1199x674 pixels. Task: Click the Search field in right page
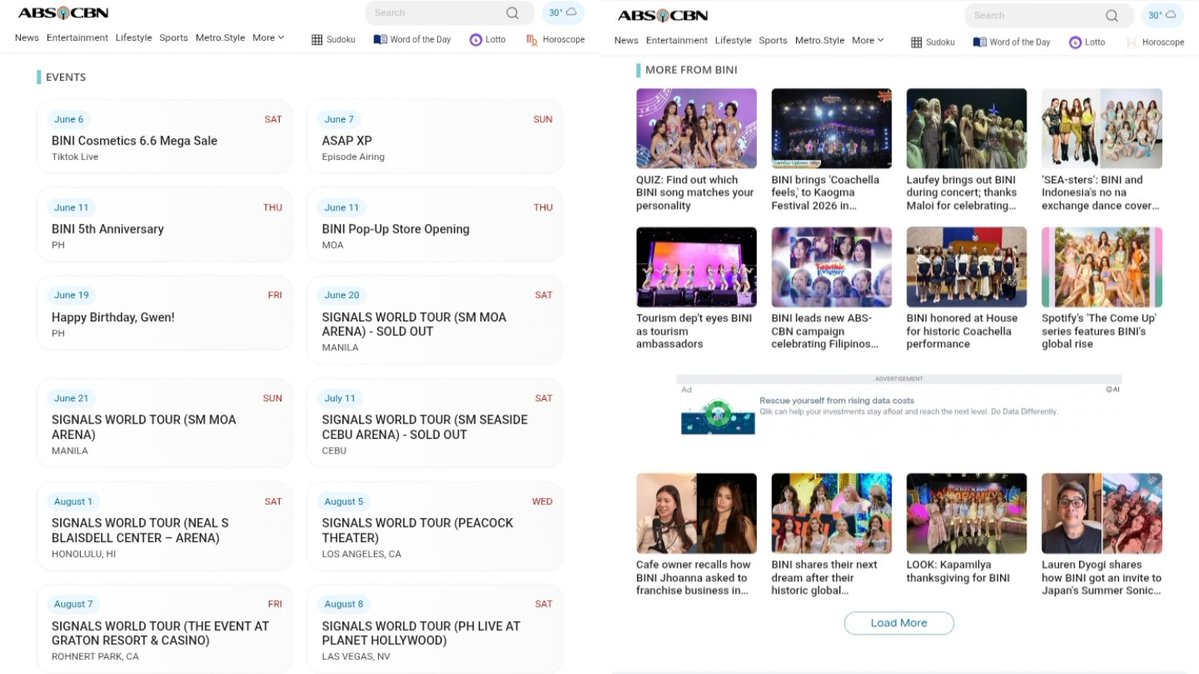[x=1048, y=15]
